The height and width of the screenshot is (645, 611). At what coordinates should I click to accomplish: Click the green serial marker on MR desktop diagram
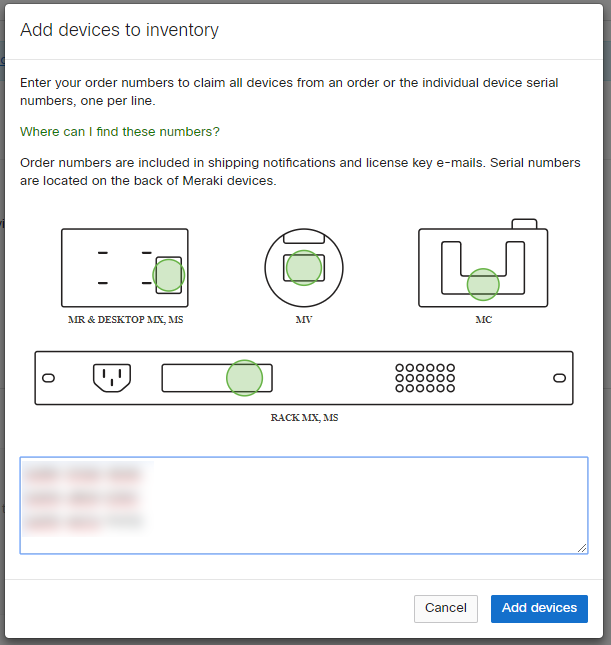click(x=169, y=275)
